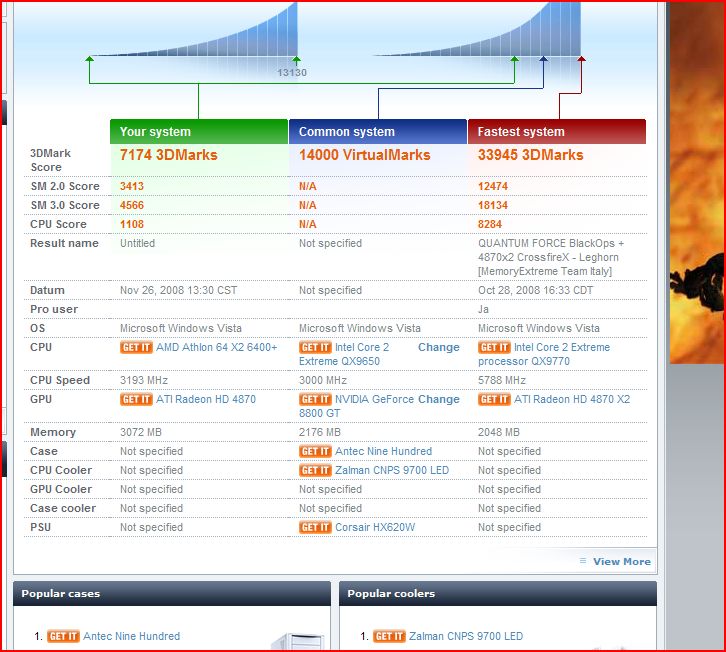Click Change link in the CPU row
726x652 pixels.
(x=438, y=347)
